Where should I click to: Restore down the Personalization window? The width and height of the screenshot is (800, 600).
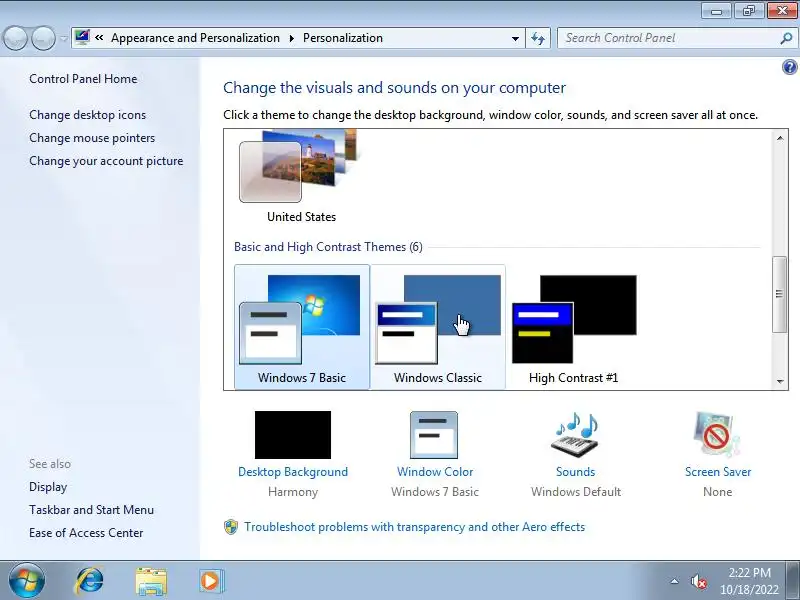[x=749, y=11]
